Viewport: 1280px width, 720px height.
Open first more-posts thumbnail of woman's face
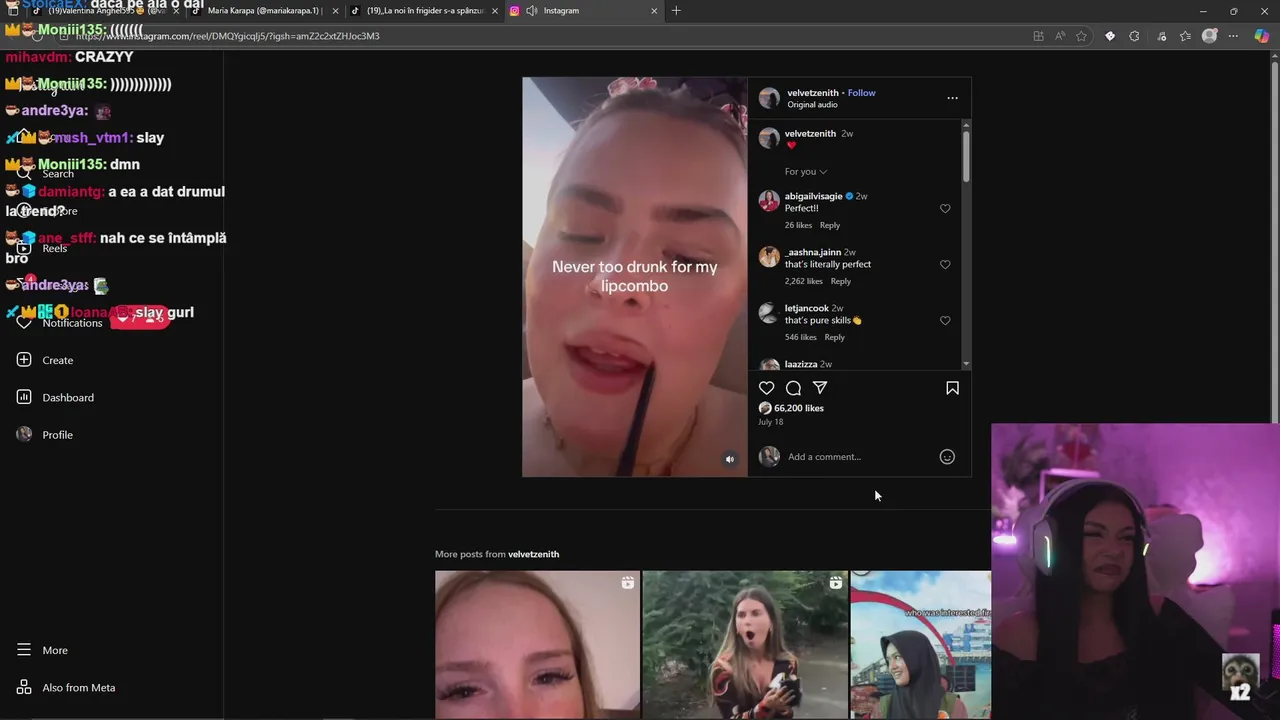[537, 645]
